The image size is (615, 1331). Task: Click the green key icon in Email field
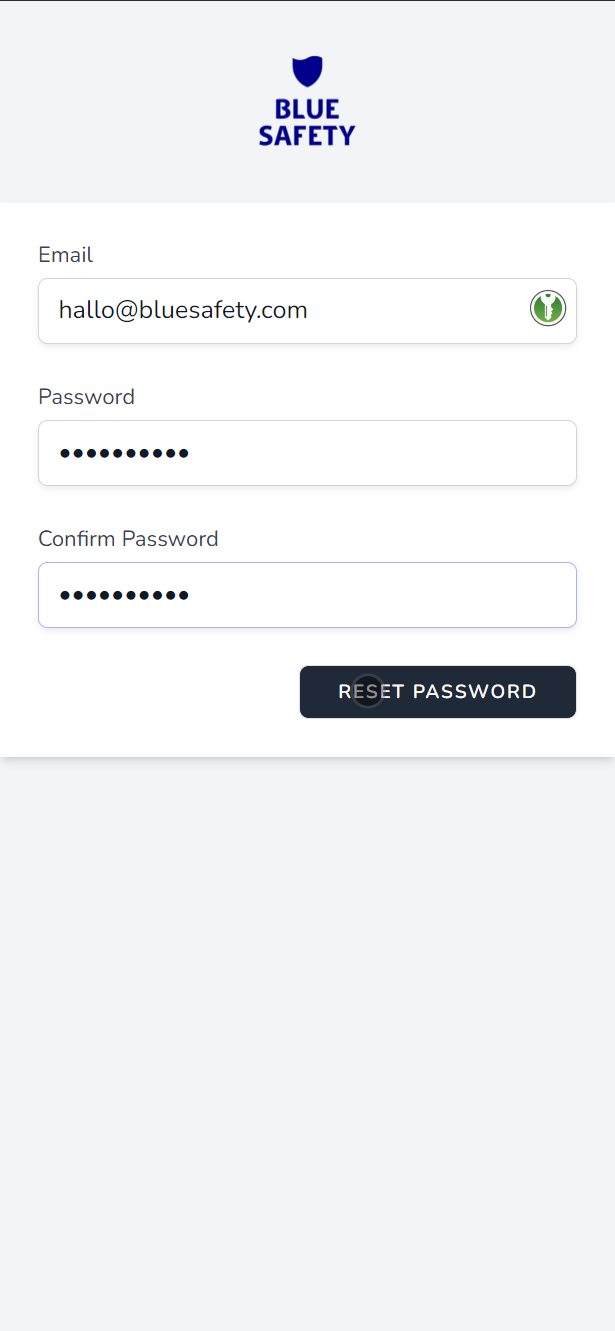[x=548, y=308]
